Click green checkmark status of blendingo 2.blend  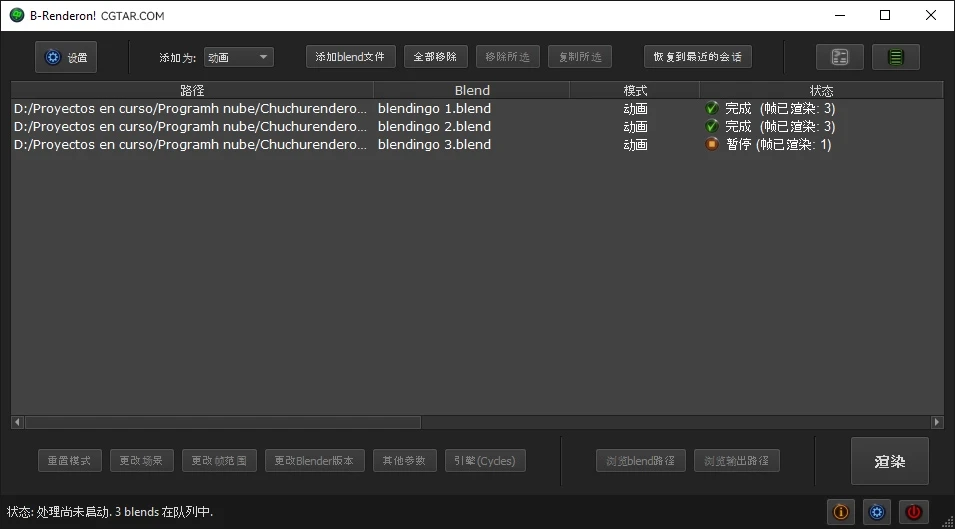712,126
